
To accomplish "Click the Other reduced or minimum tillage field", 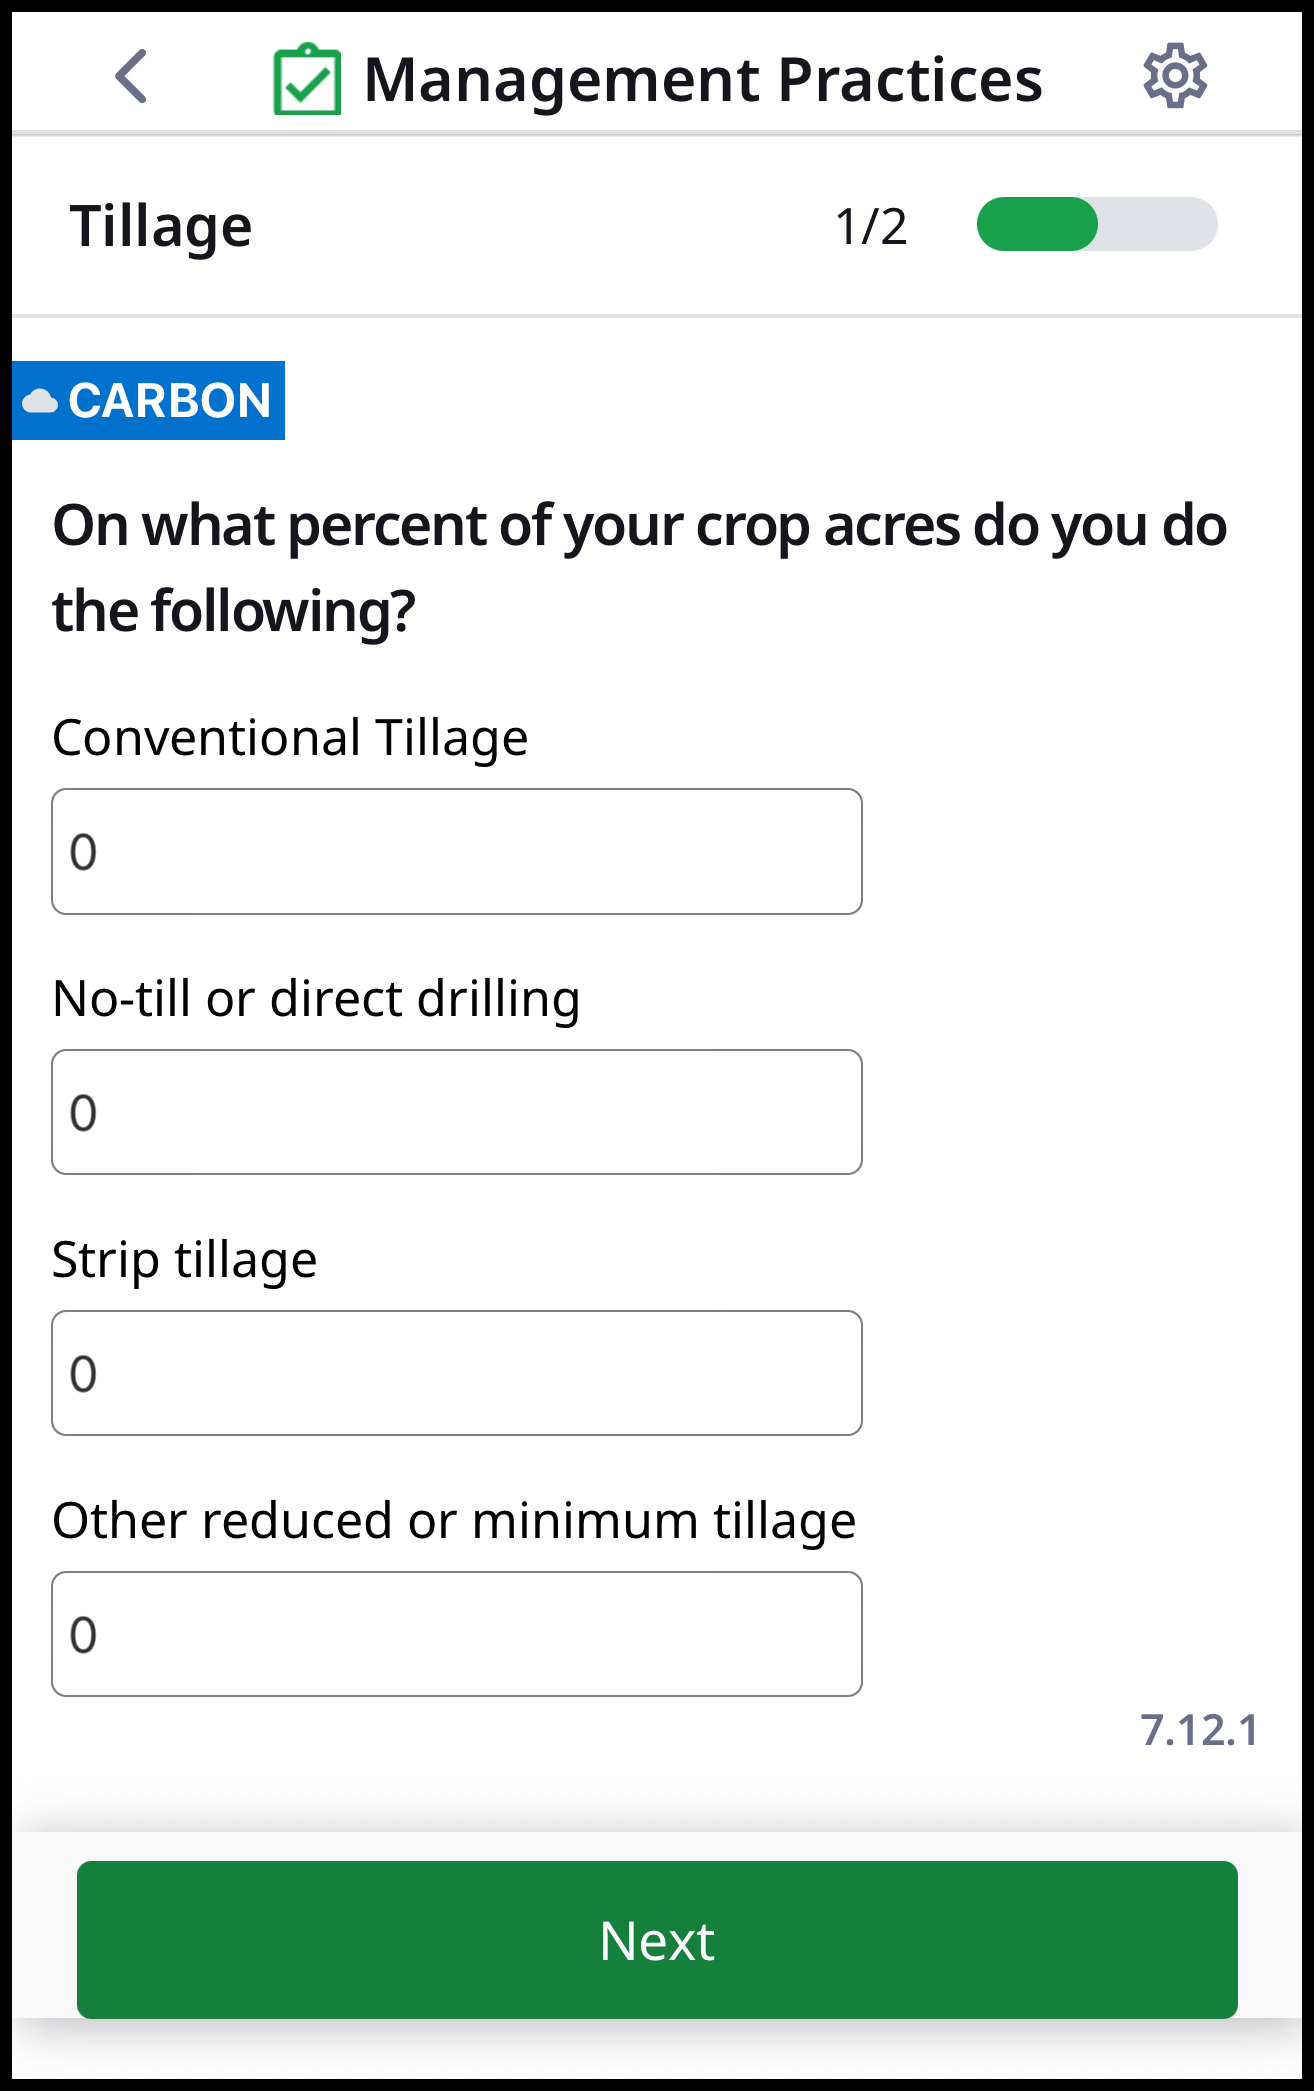I will 456,1634.
